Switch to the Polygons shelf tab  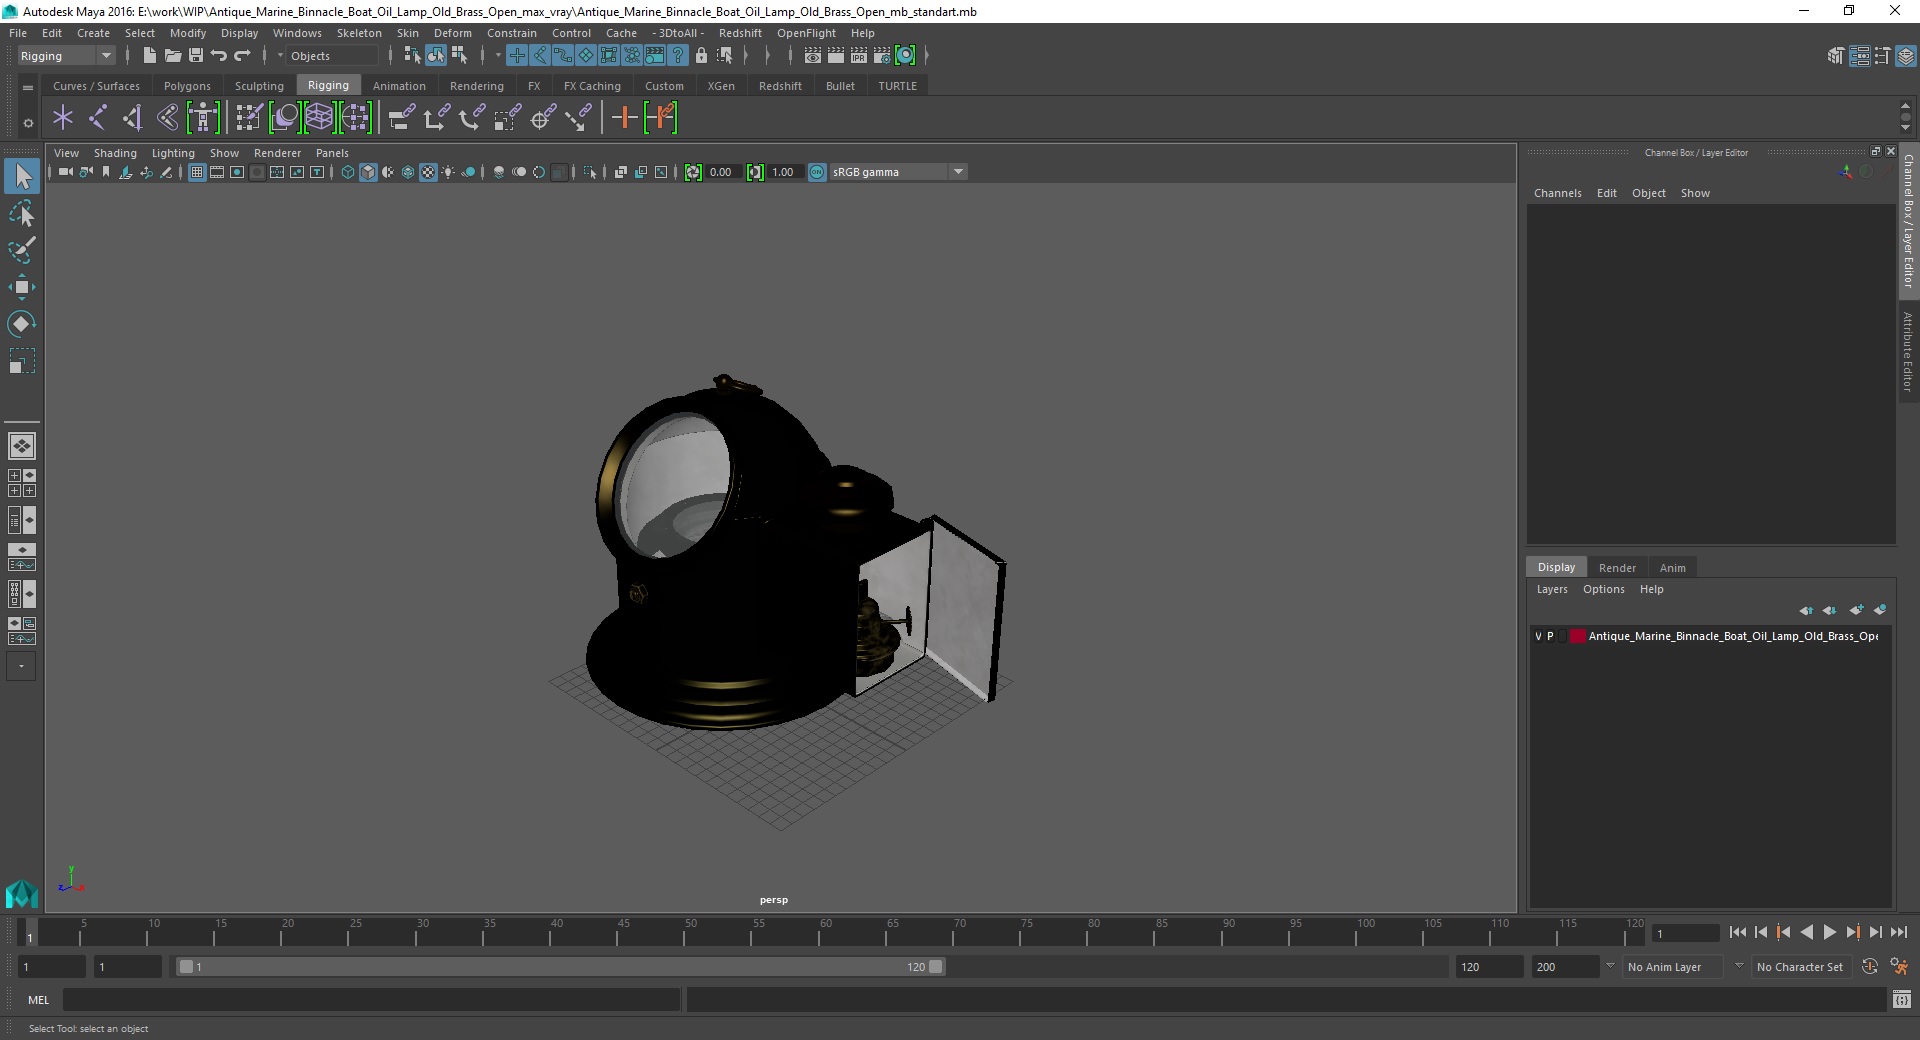(187, 86)
